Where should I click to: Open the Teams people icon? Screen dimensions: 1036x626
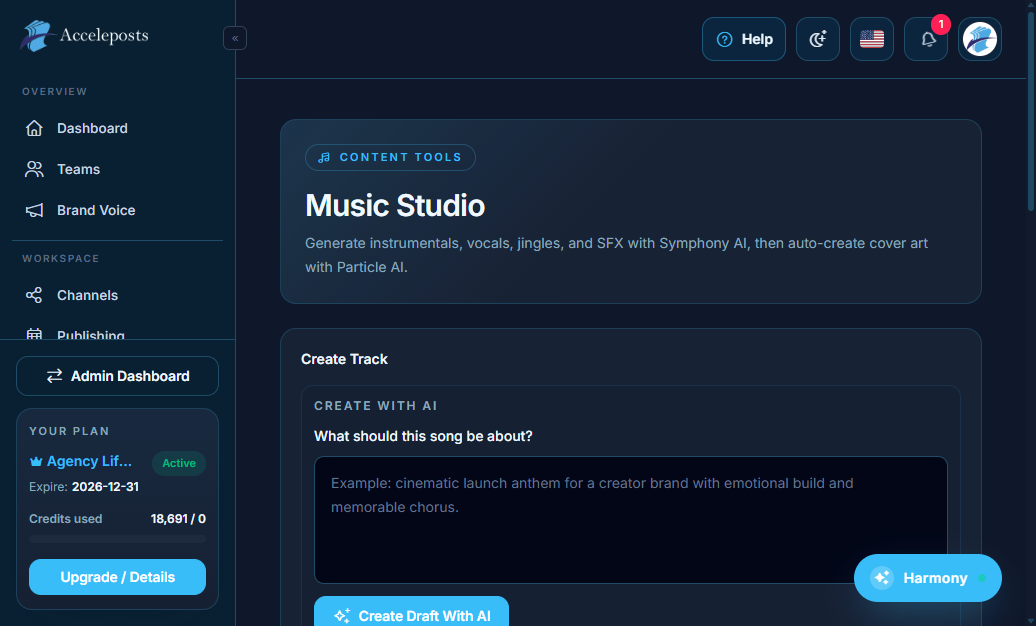(x=34, y=169)
